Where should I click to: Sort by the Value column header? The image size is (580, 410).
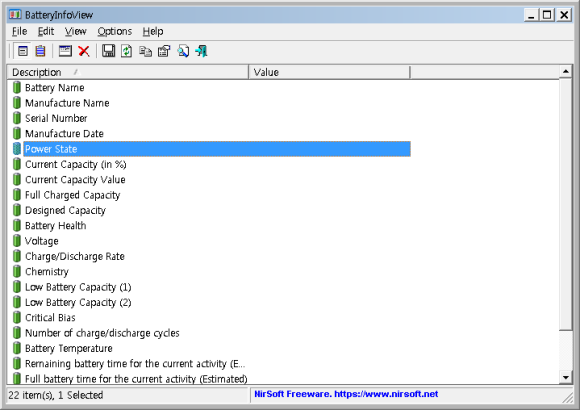[330, 72]
